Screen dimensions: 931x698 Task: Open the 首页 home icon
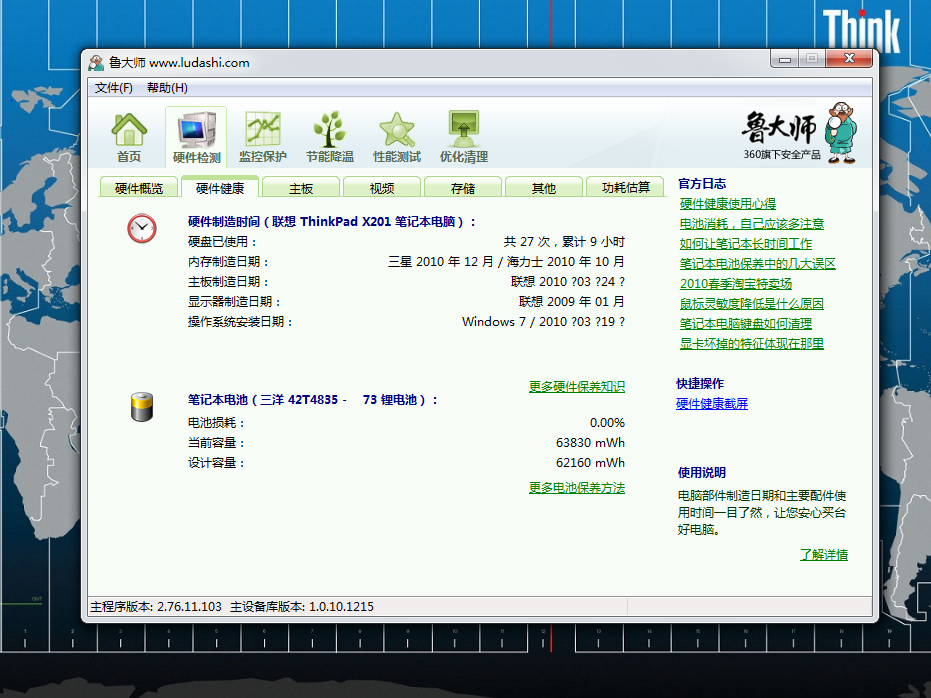[129, 138]
